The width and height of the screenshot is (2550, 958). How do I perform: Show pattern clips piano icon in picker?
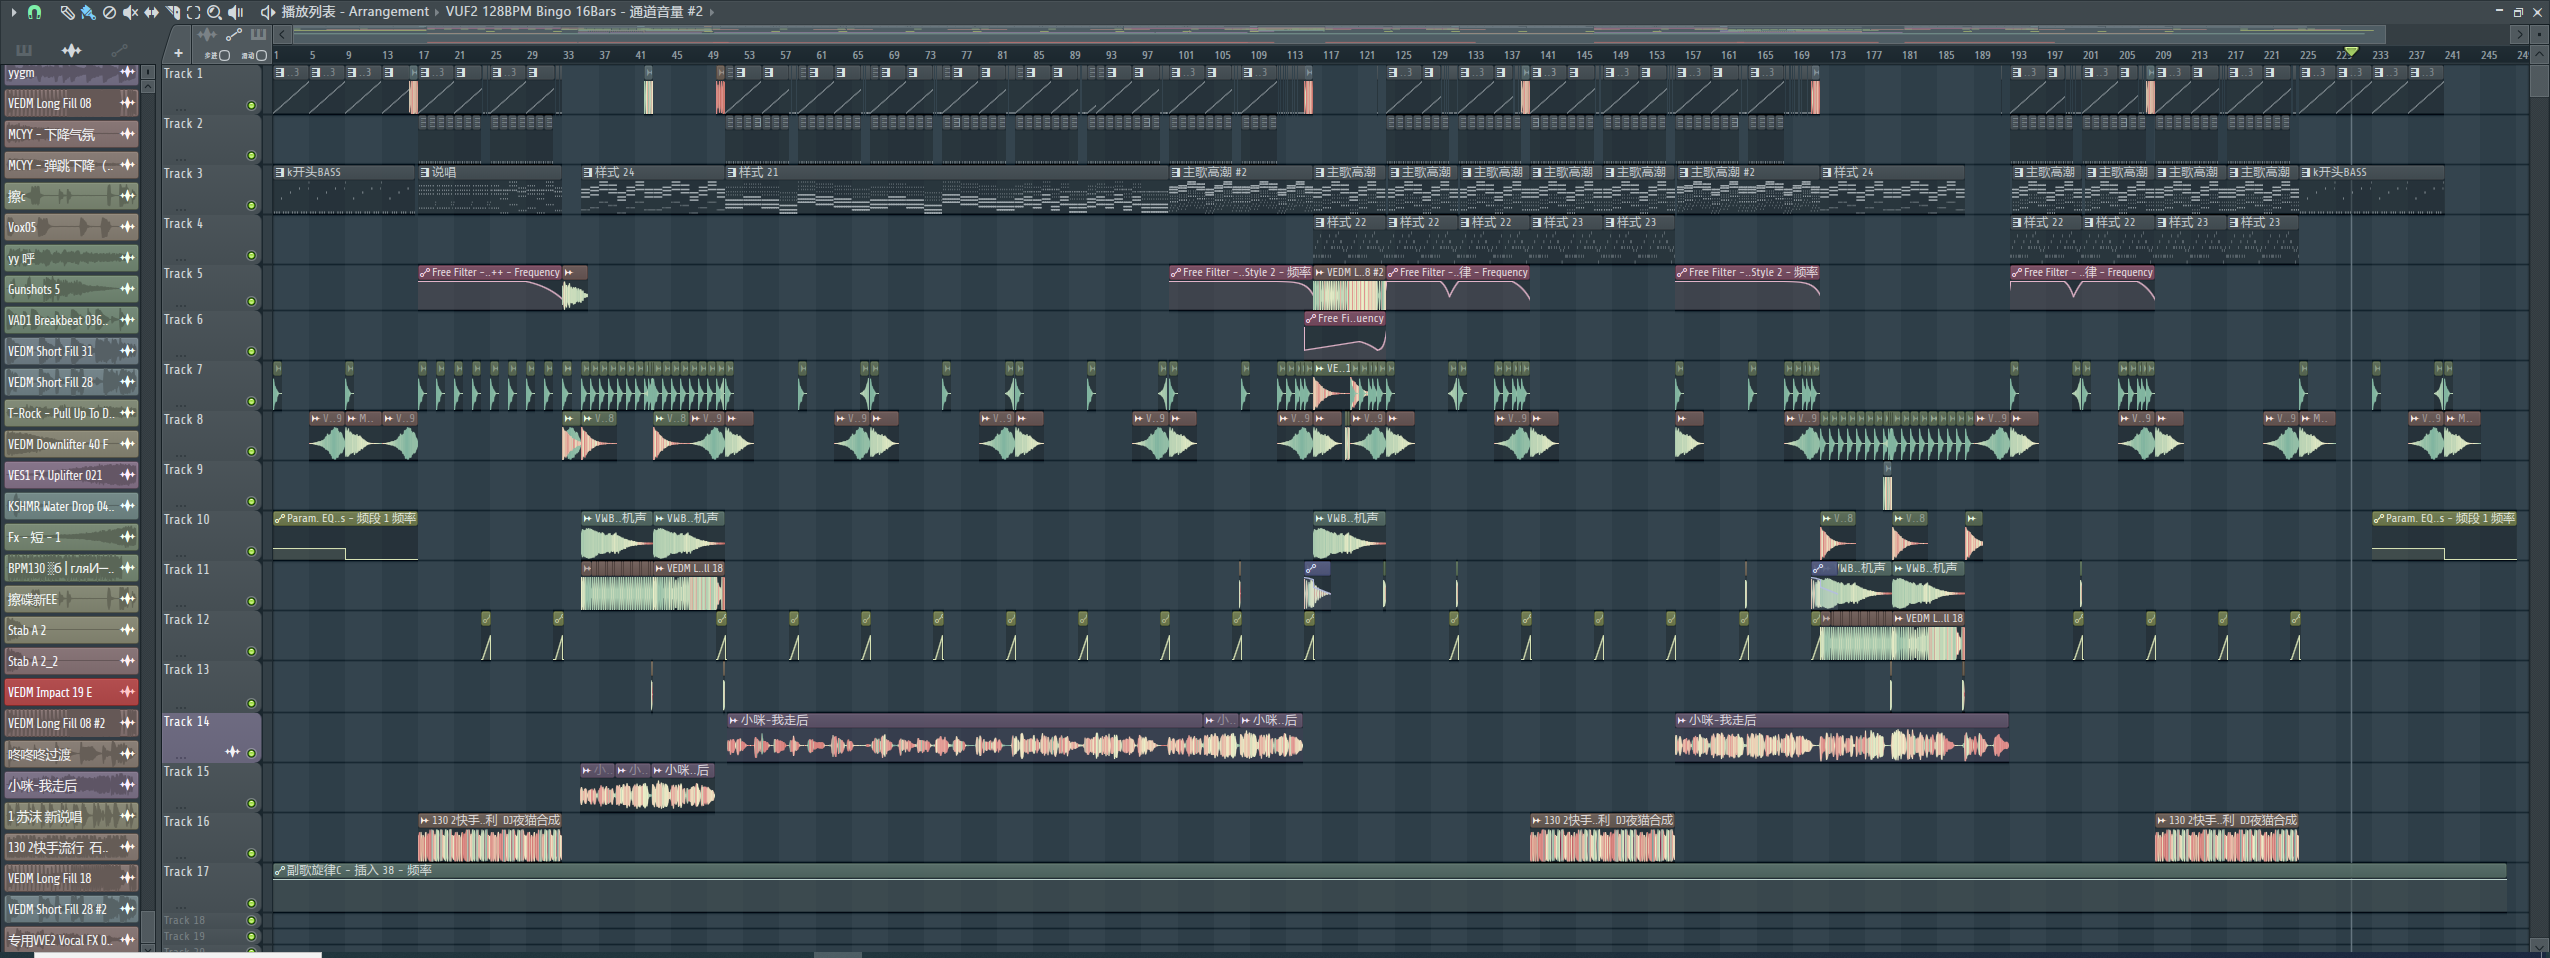point(24,50)
